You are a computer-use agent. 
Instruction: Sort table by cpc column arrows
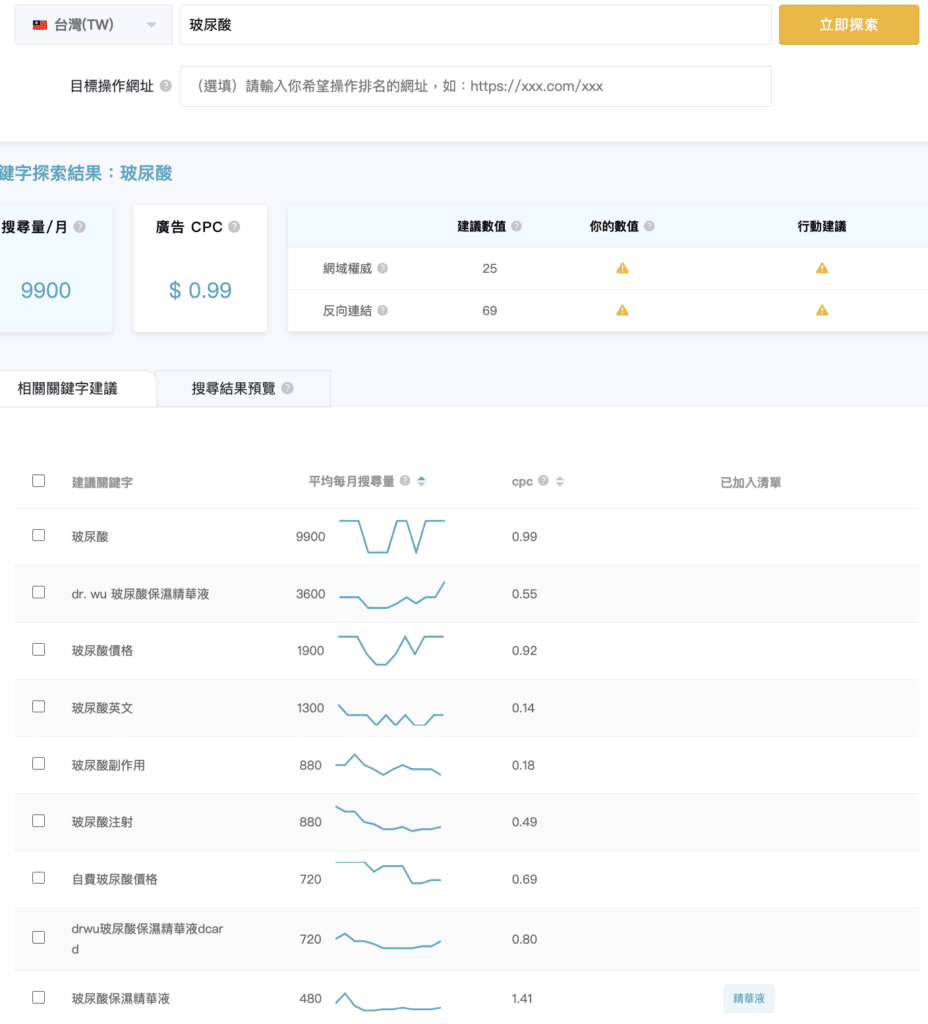[x=560, y=482]
